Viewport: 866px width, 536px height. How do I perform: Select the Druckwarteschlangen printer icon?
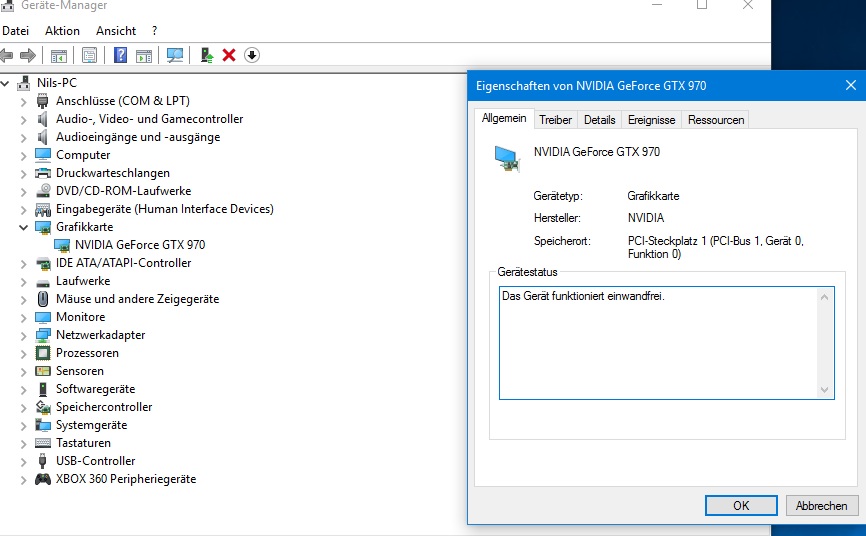[x=43, y=173]
